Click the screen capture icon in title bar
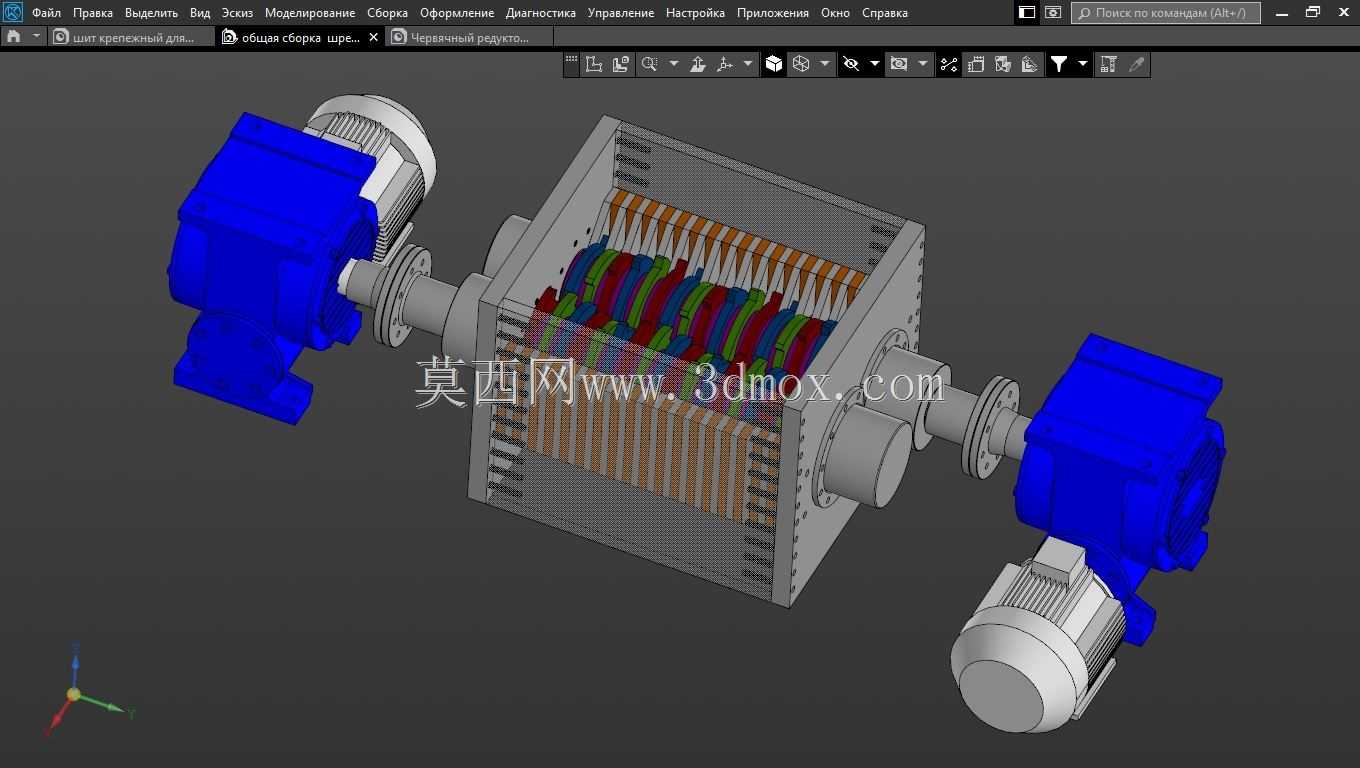The height and width of the screenshot is (768, 1360). click(1053, 13)
